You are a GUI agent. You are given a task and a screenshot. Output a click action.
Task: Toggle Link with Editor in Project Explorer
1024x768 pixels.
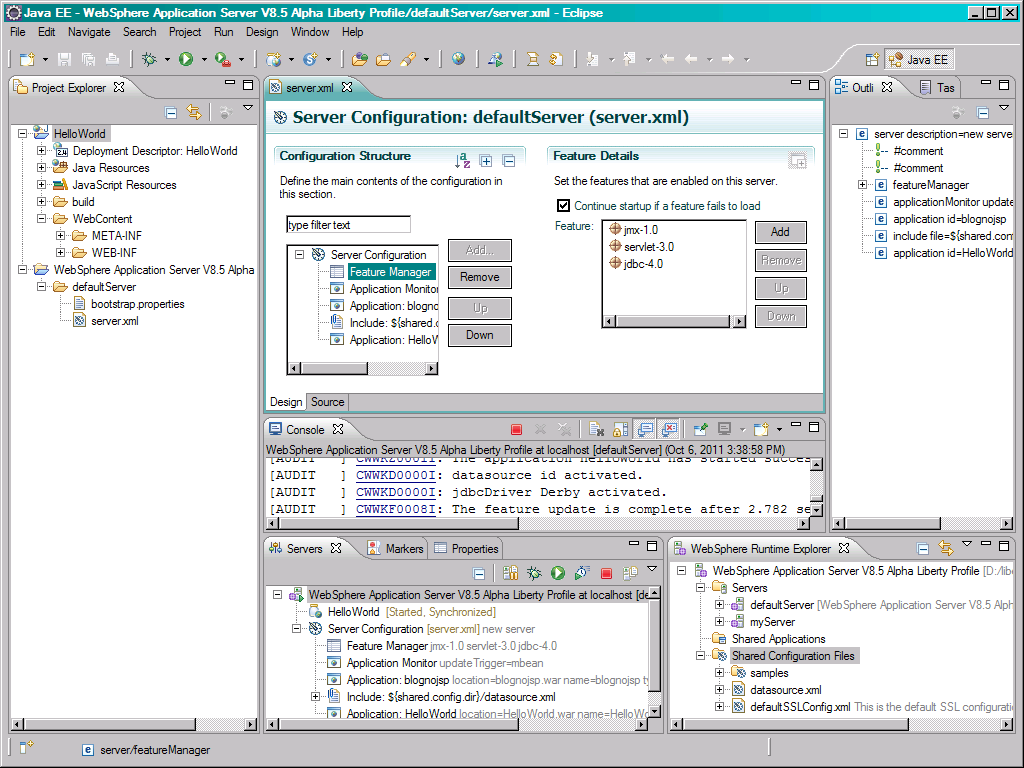[x=195, y=112]
